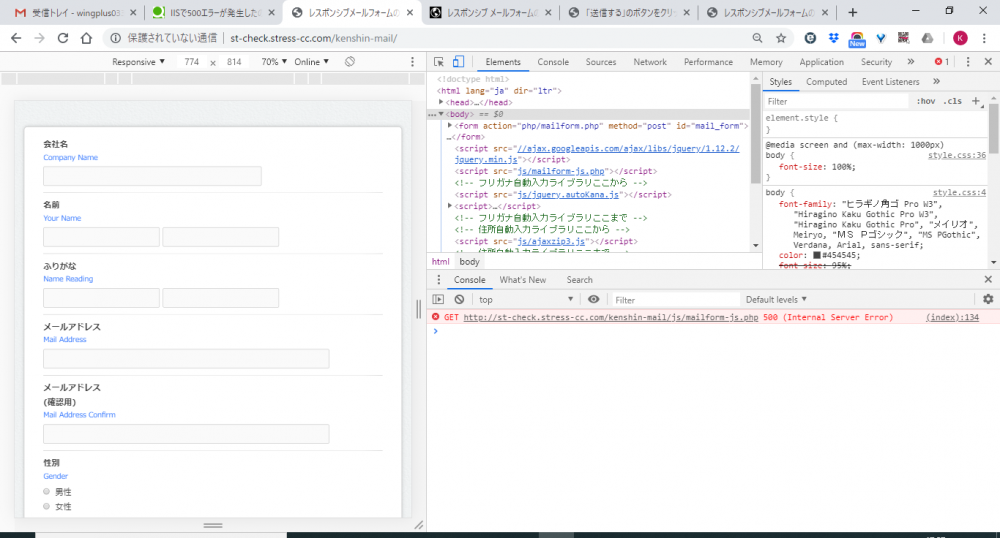
Task: Open Chrome's three-dot menu
Action: [x=984, y=38]
